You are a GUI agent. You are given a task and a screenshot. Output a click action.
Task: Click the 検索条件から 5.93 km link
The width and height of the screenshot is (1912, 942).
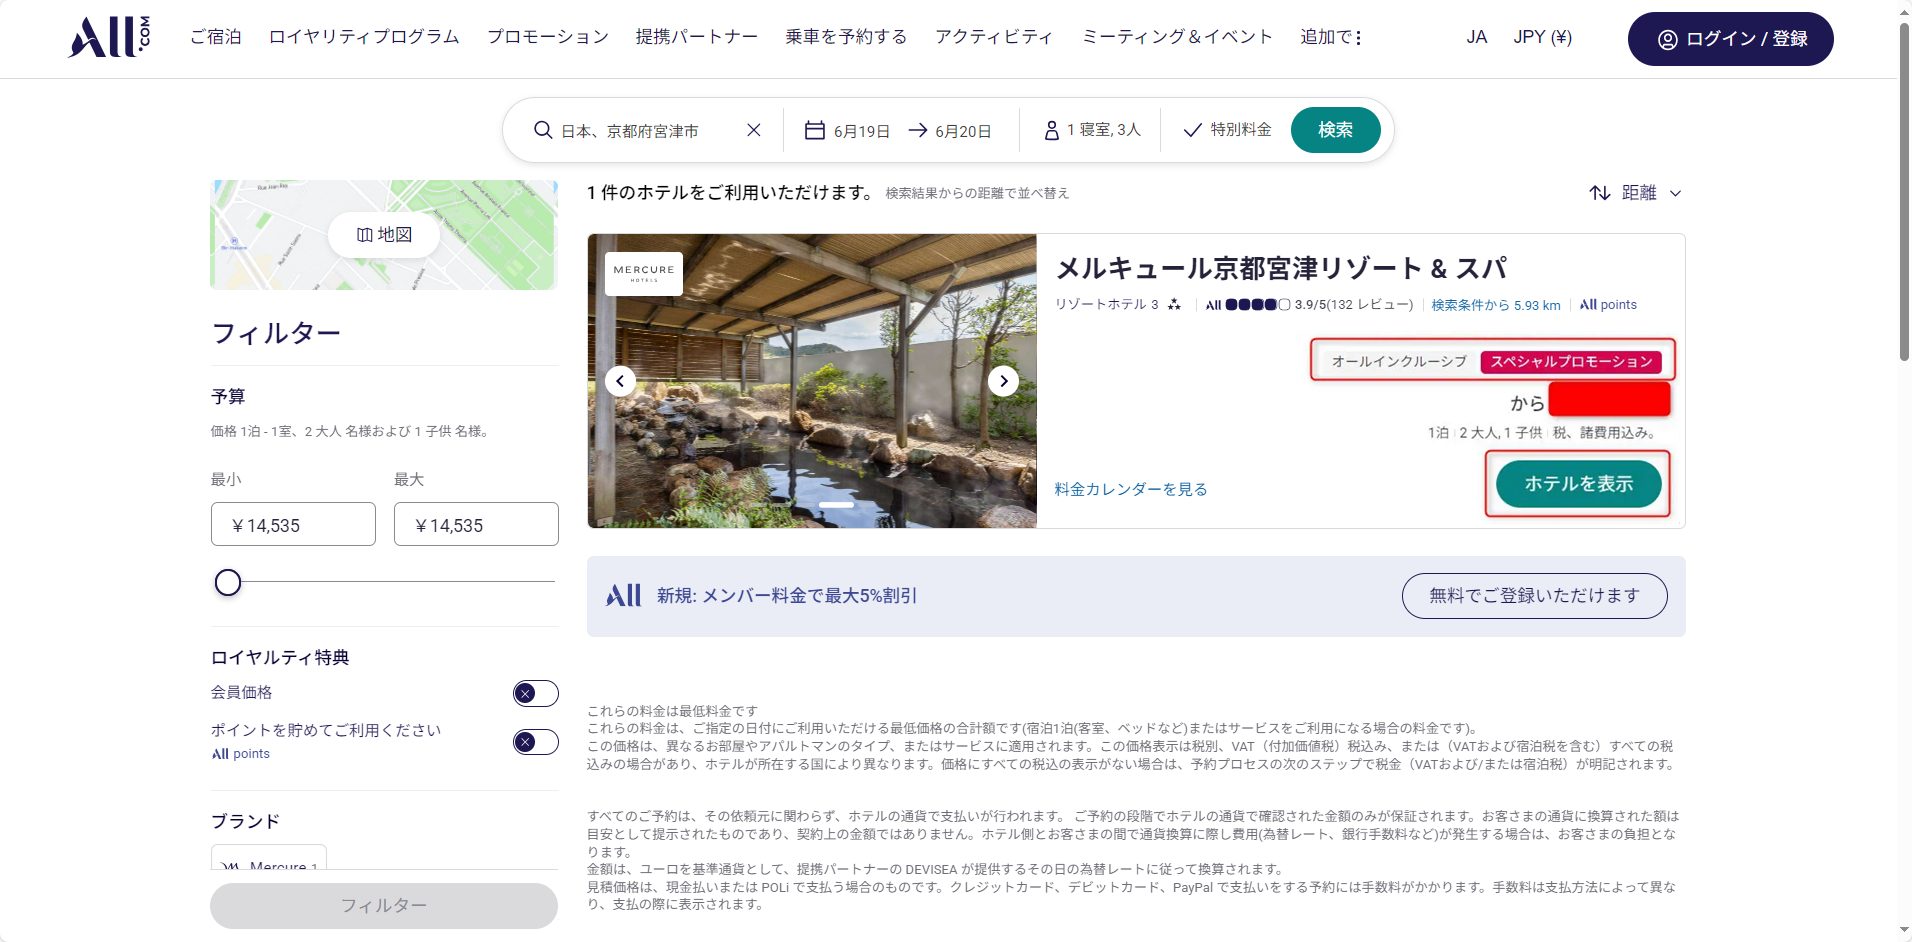tap(1495, 305)
